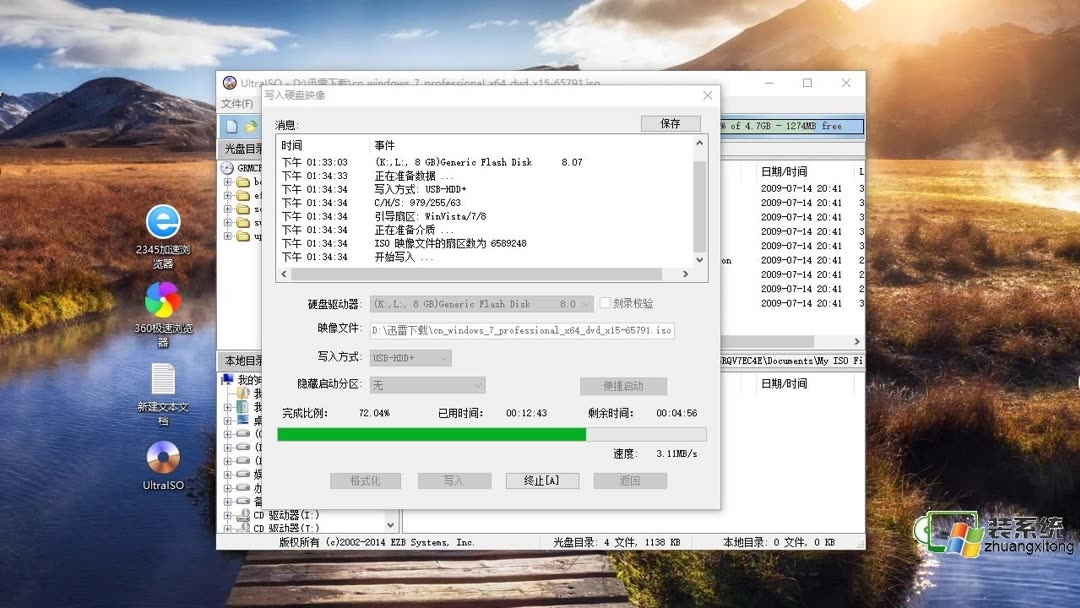The height and width of the screenshot is (608, 1080).
Task: Click the New ISO document toolbar icon
Action: 233,127
